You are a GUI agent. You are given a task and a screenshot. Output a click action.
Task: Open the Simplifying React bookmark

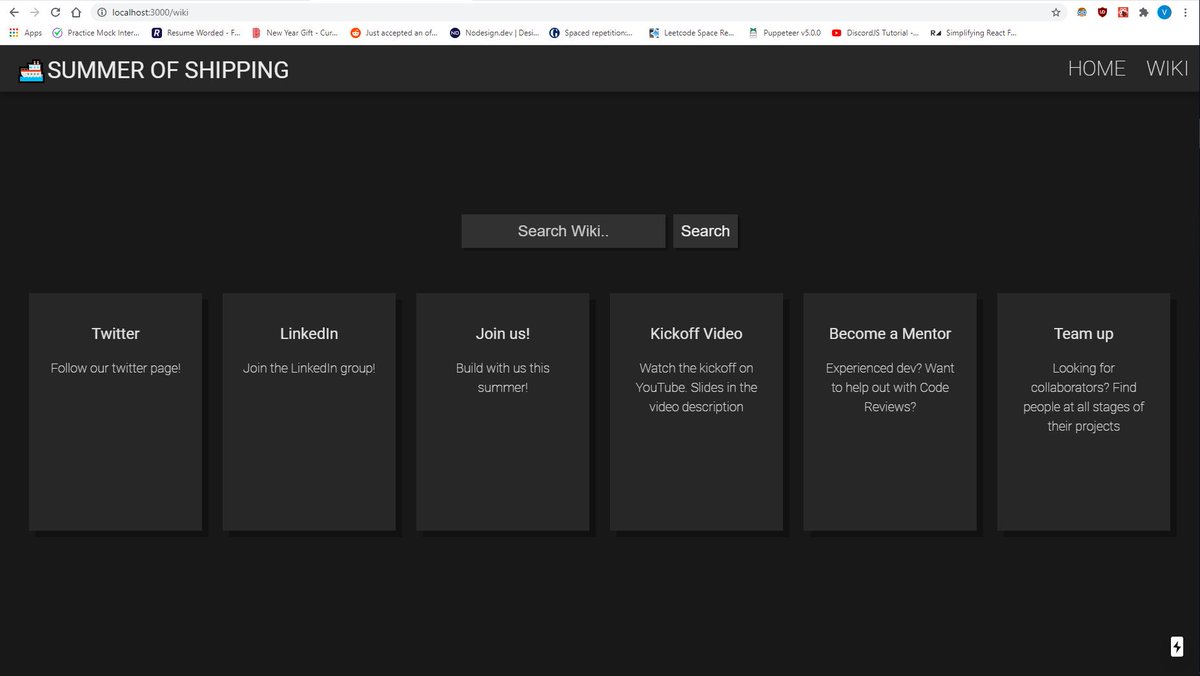click(x=973, y=32)
